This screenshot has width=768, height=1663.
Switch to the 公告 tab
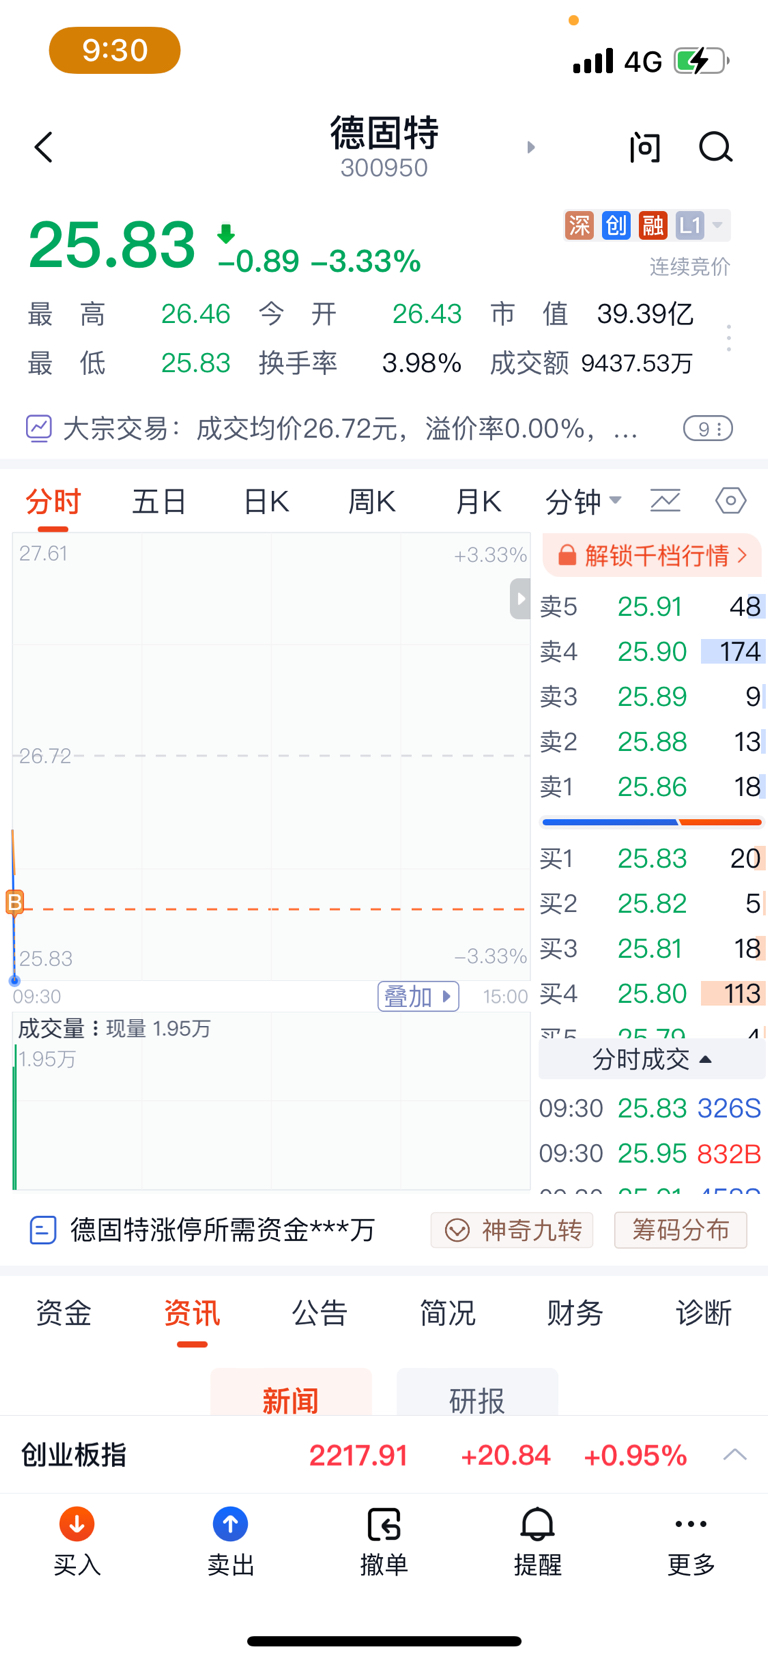coord(320,1313)
